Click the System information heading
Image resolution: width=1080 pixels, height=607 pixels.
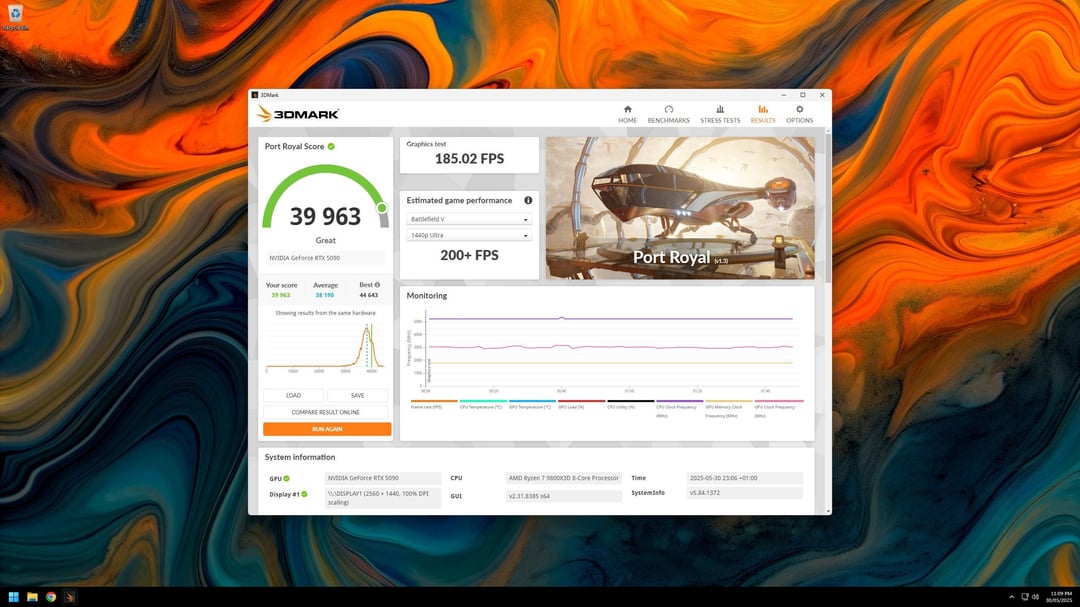300,457
